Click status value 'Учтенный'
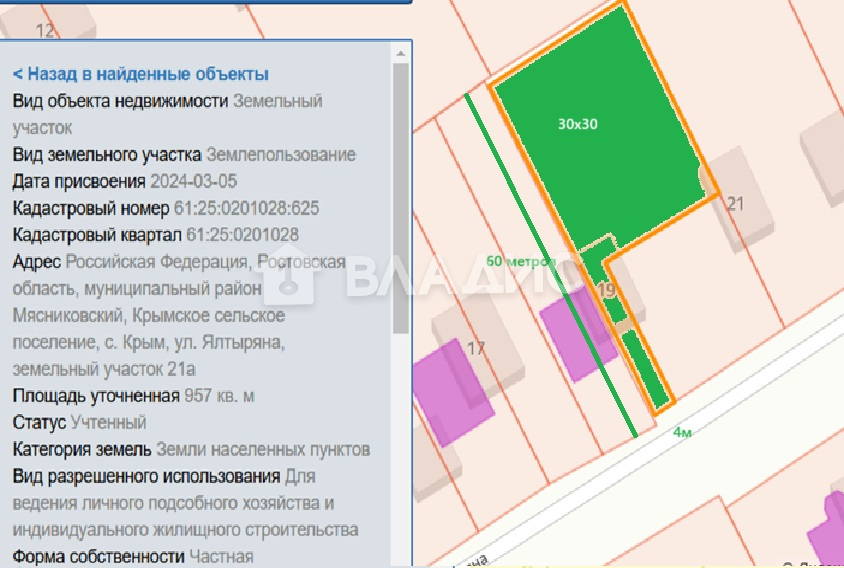The width and height of the screenshot is (844, 568). click(108, 422)
